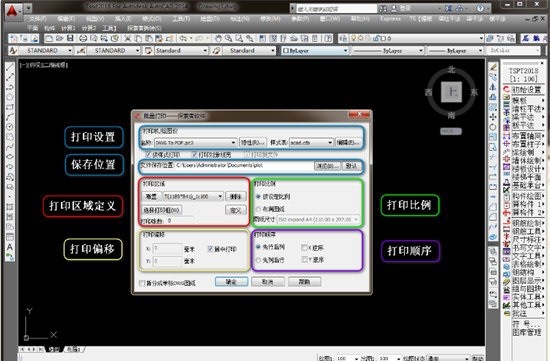550x361 pixels.
Task: Select the Rotate tool in modify toolbar
Action: [x=493, y=127]
